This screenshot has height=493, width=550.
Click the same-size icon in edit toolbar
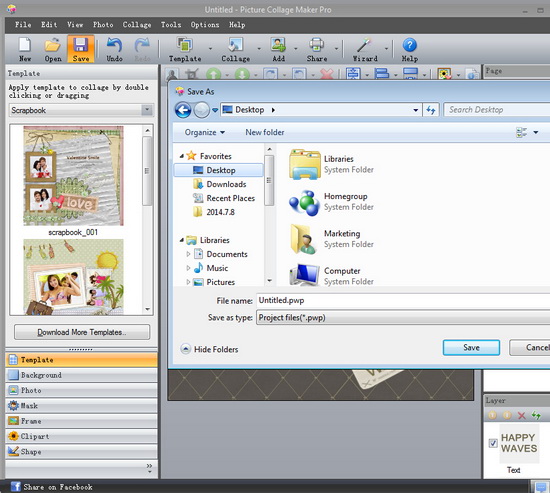pos(410,74)
